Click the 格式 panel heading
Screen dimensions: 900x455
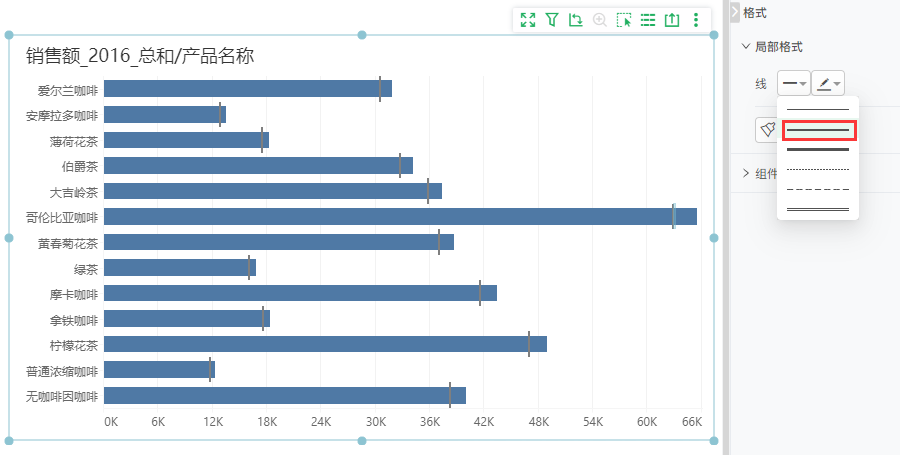coord(755,13)
